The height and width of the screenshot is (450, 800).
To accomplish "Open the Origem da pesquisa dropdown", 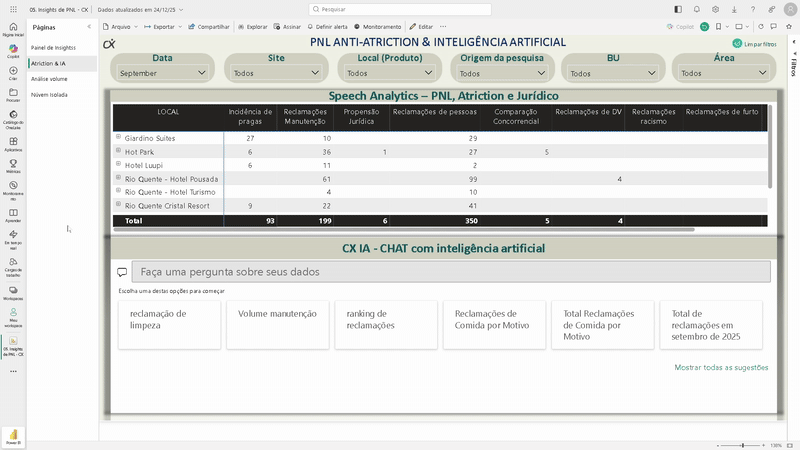I will pos(502,73).
